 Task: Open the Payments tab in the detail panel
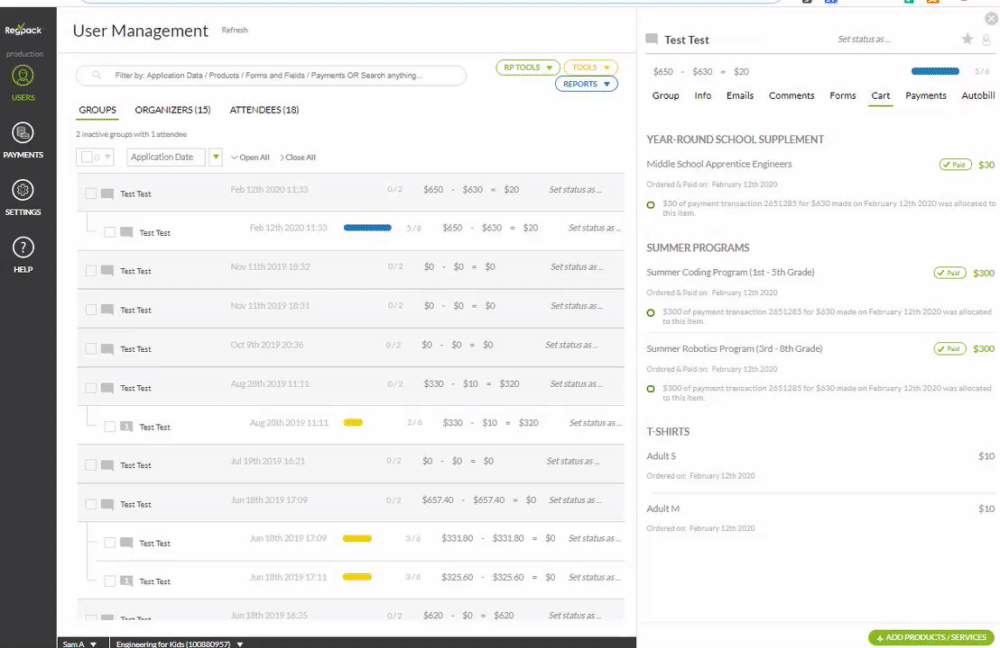click(x=925, y=96)
